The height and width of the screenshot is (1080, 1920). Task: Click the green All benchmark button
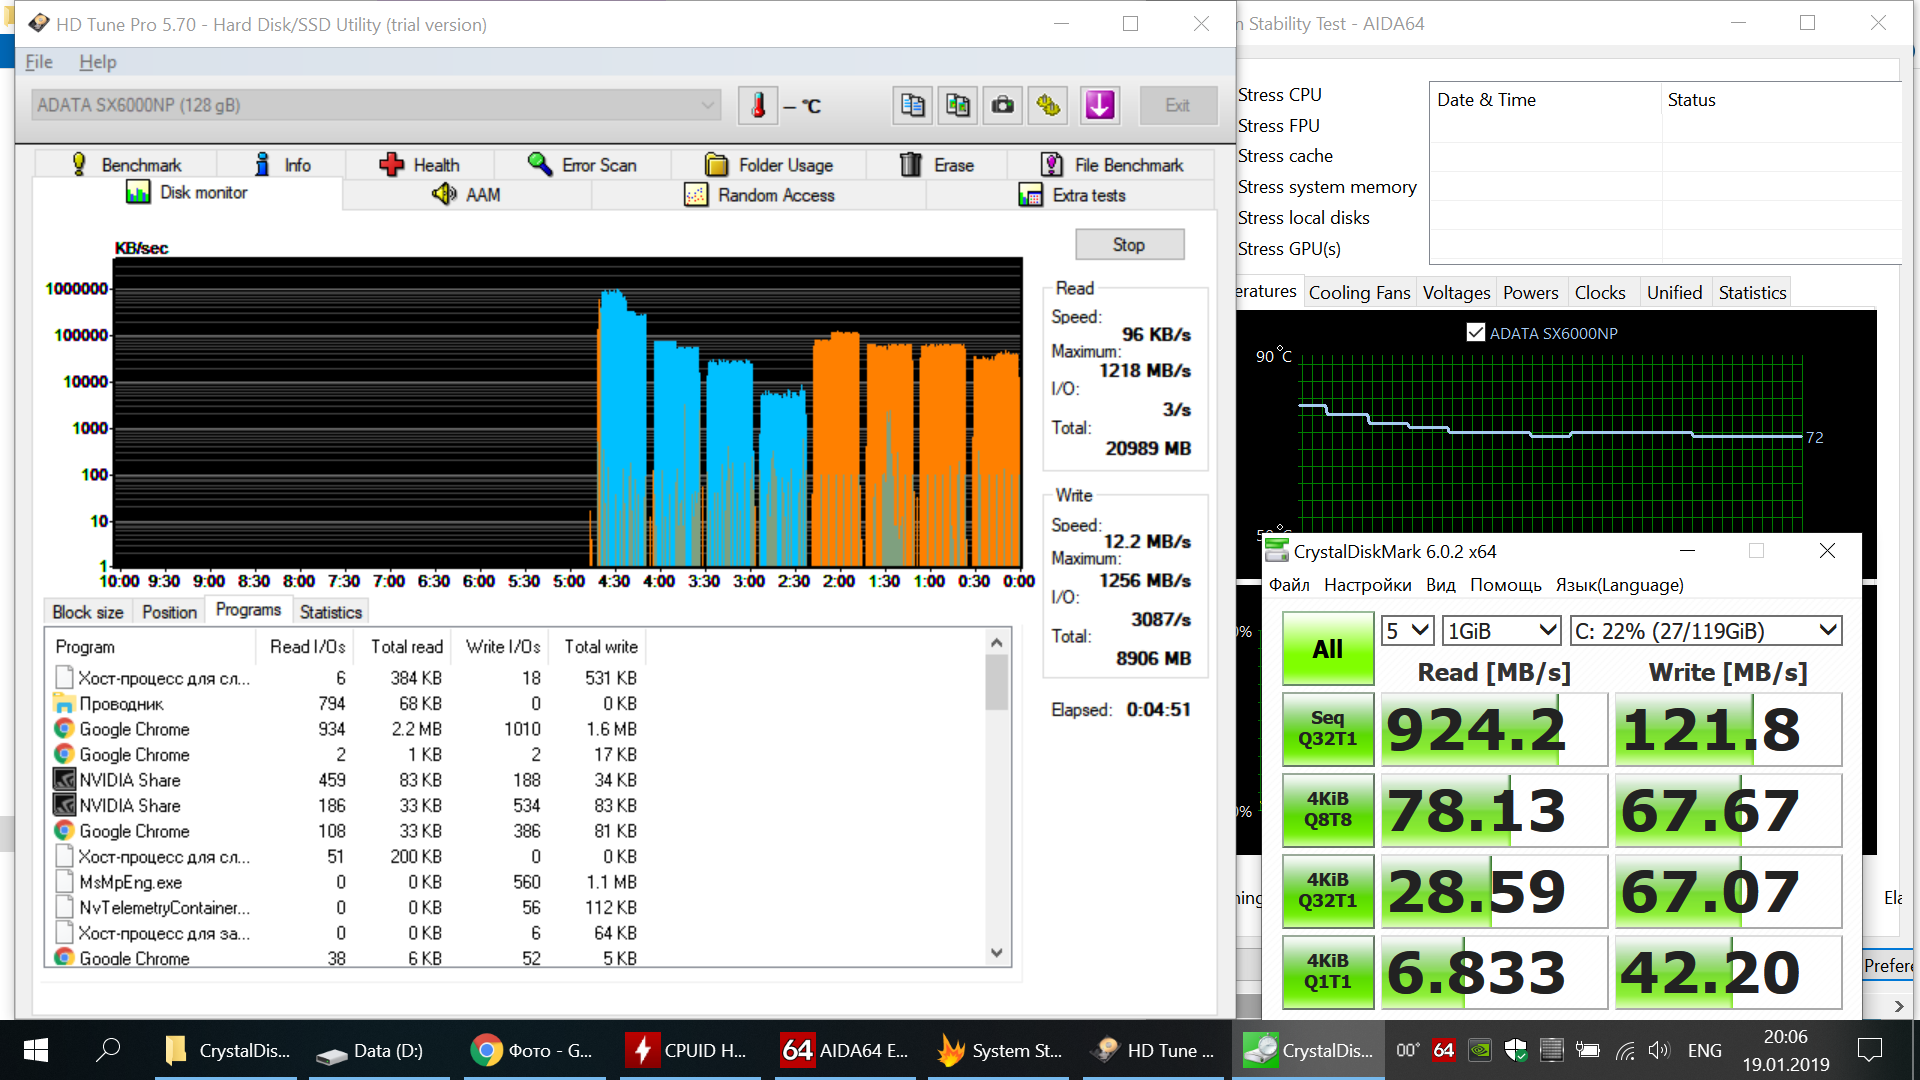click(1327, 649)
